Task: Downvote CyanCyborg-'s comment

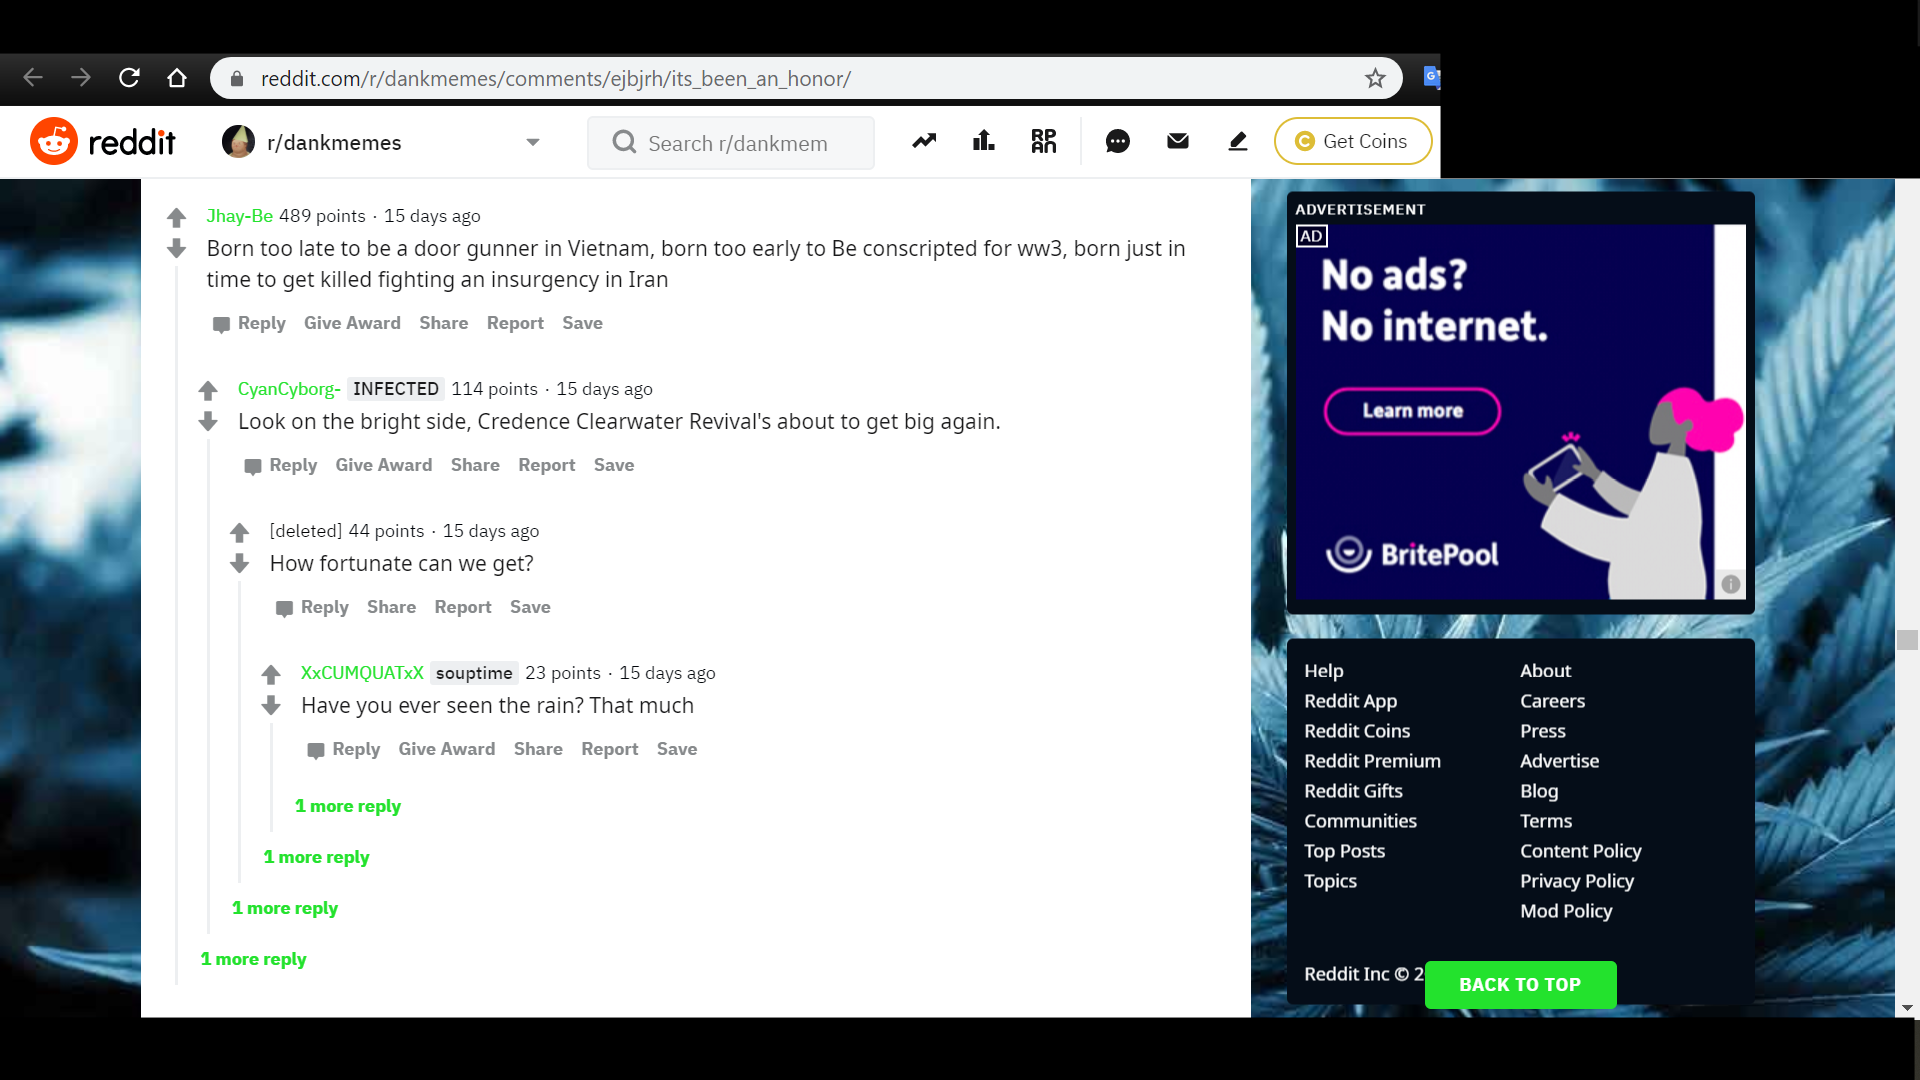Action: [x=208, y=422]
